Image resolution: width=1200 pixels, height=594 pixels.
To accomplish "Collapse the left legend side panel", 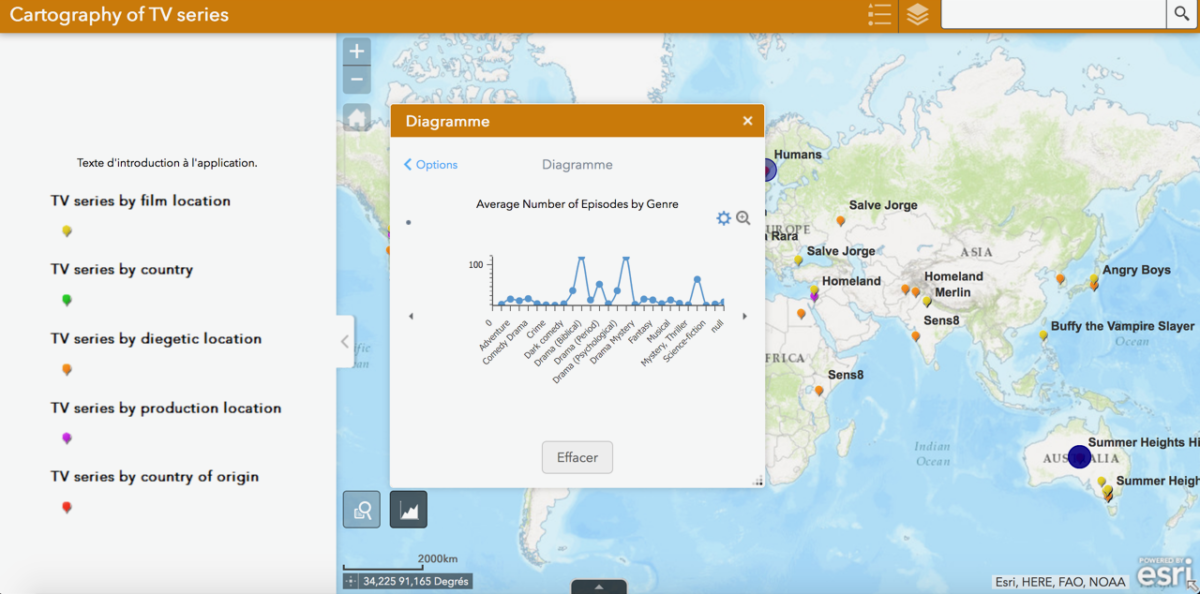I will pos(345,341).
